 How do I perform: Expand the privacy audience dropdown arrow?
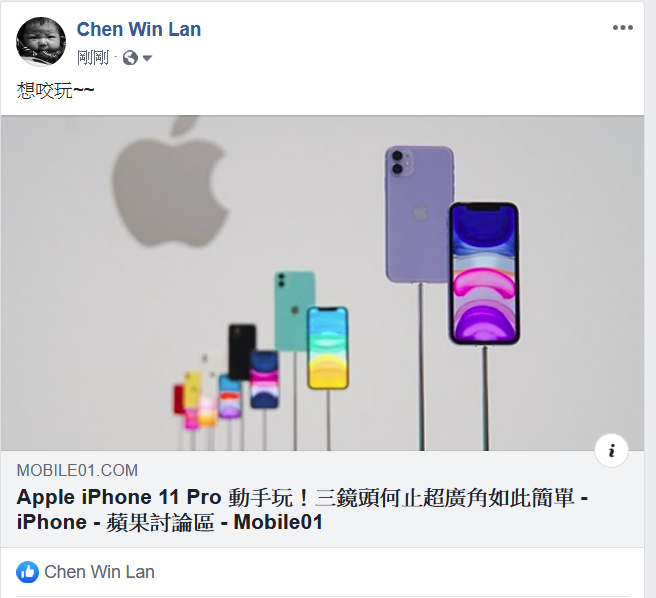pos(147,58)
